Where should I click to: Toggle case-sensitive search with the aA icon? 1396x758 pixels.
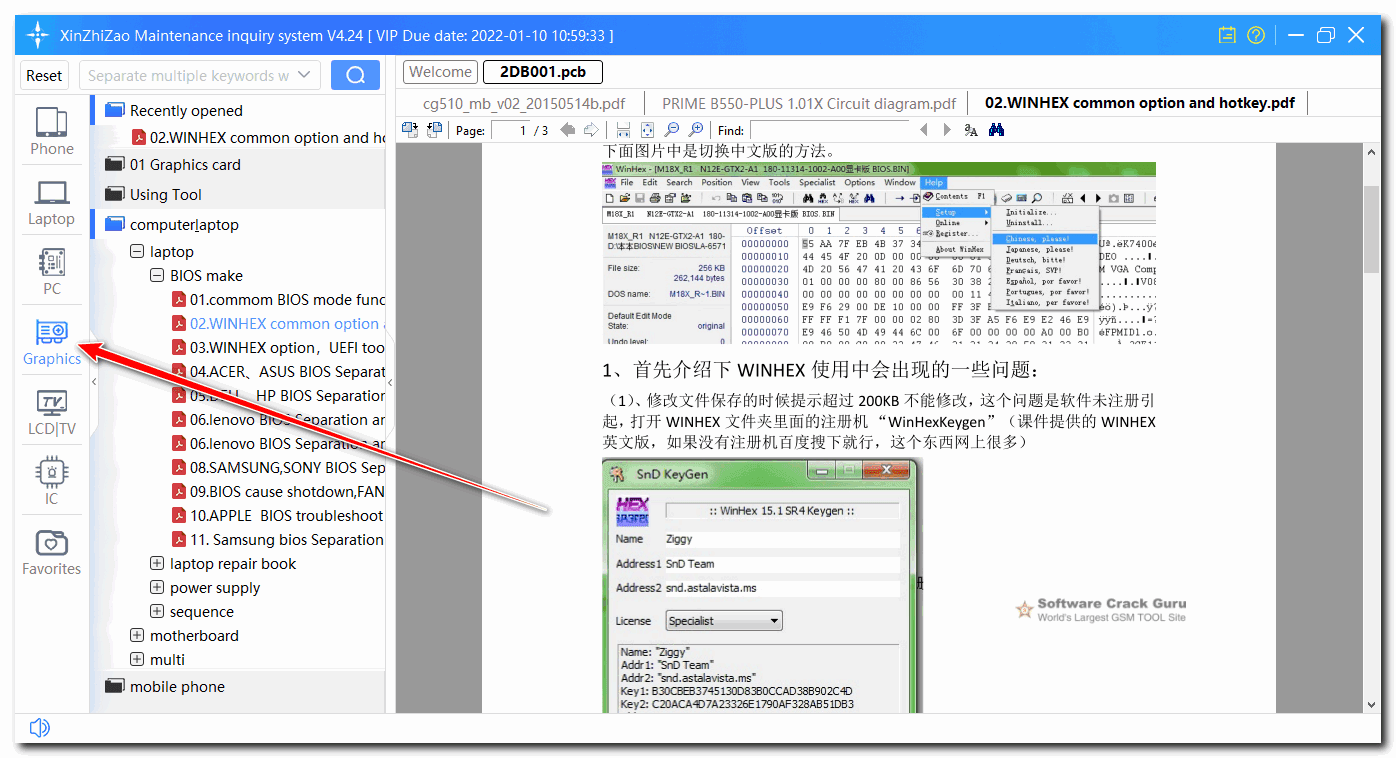click(970, 129)
